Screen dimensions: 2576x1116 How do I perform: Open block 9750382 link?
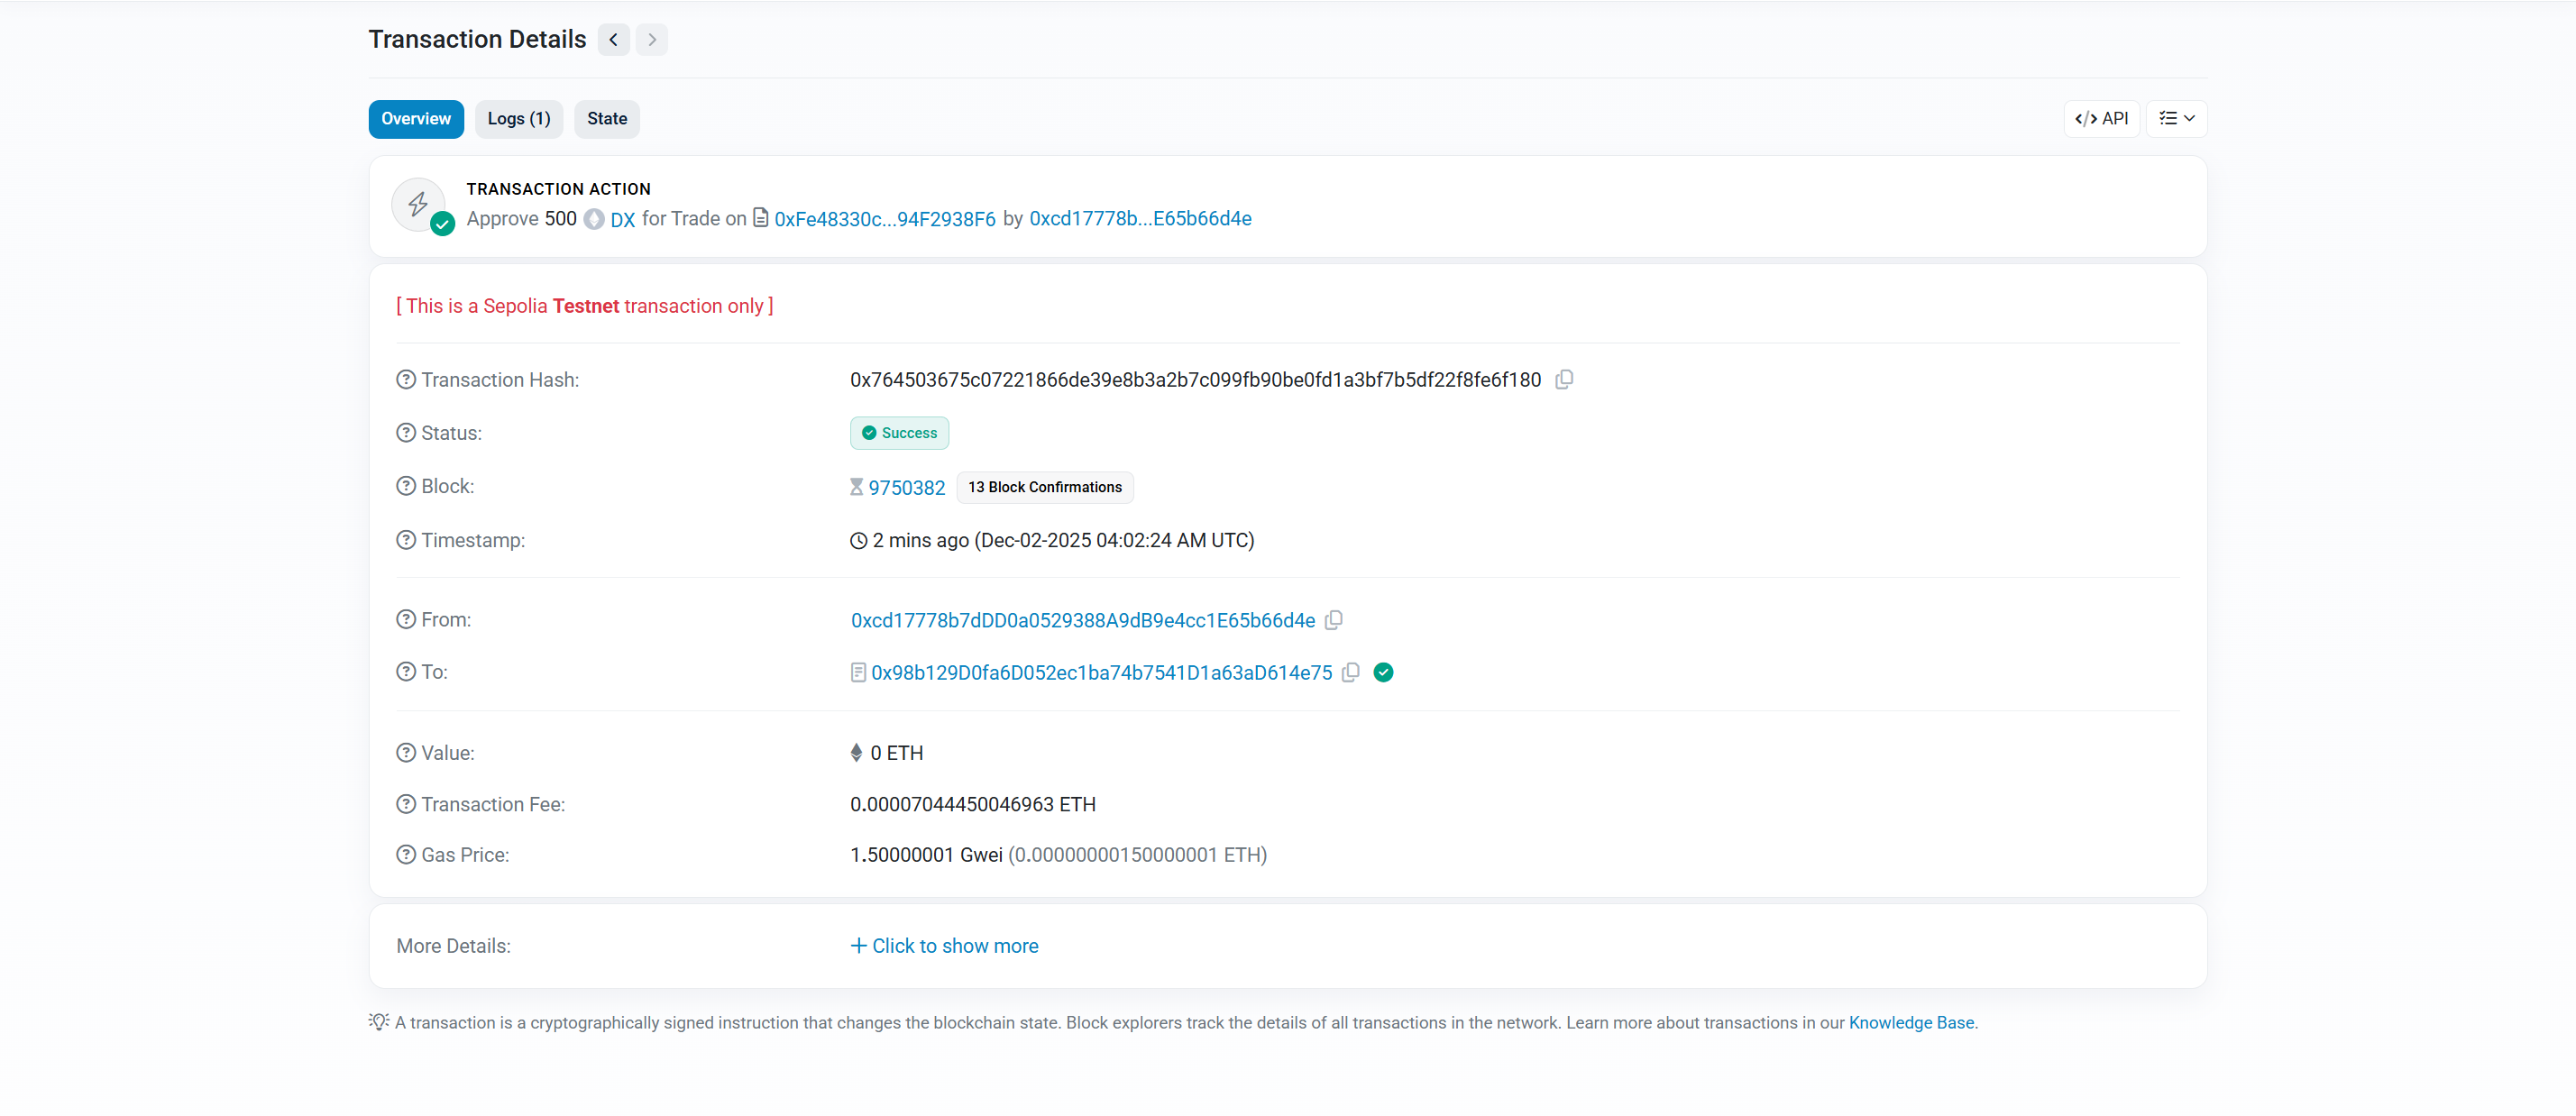(906, 488)
